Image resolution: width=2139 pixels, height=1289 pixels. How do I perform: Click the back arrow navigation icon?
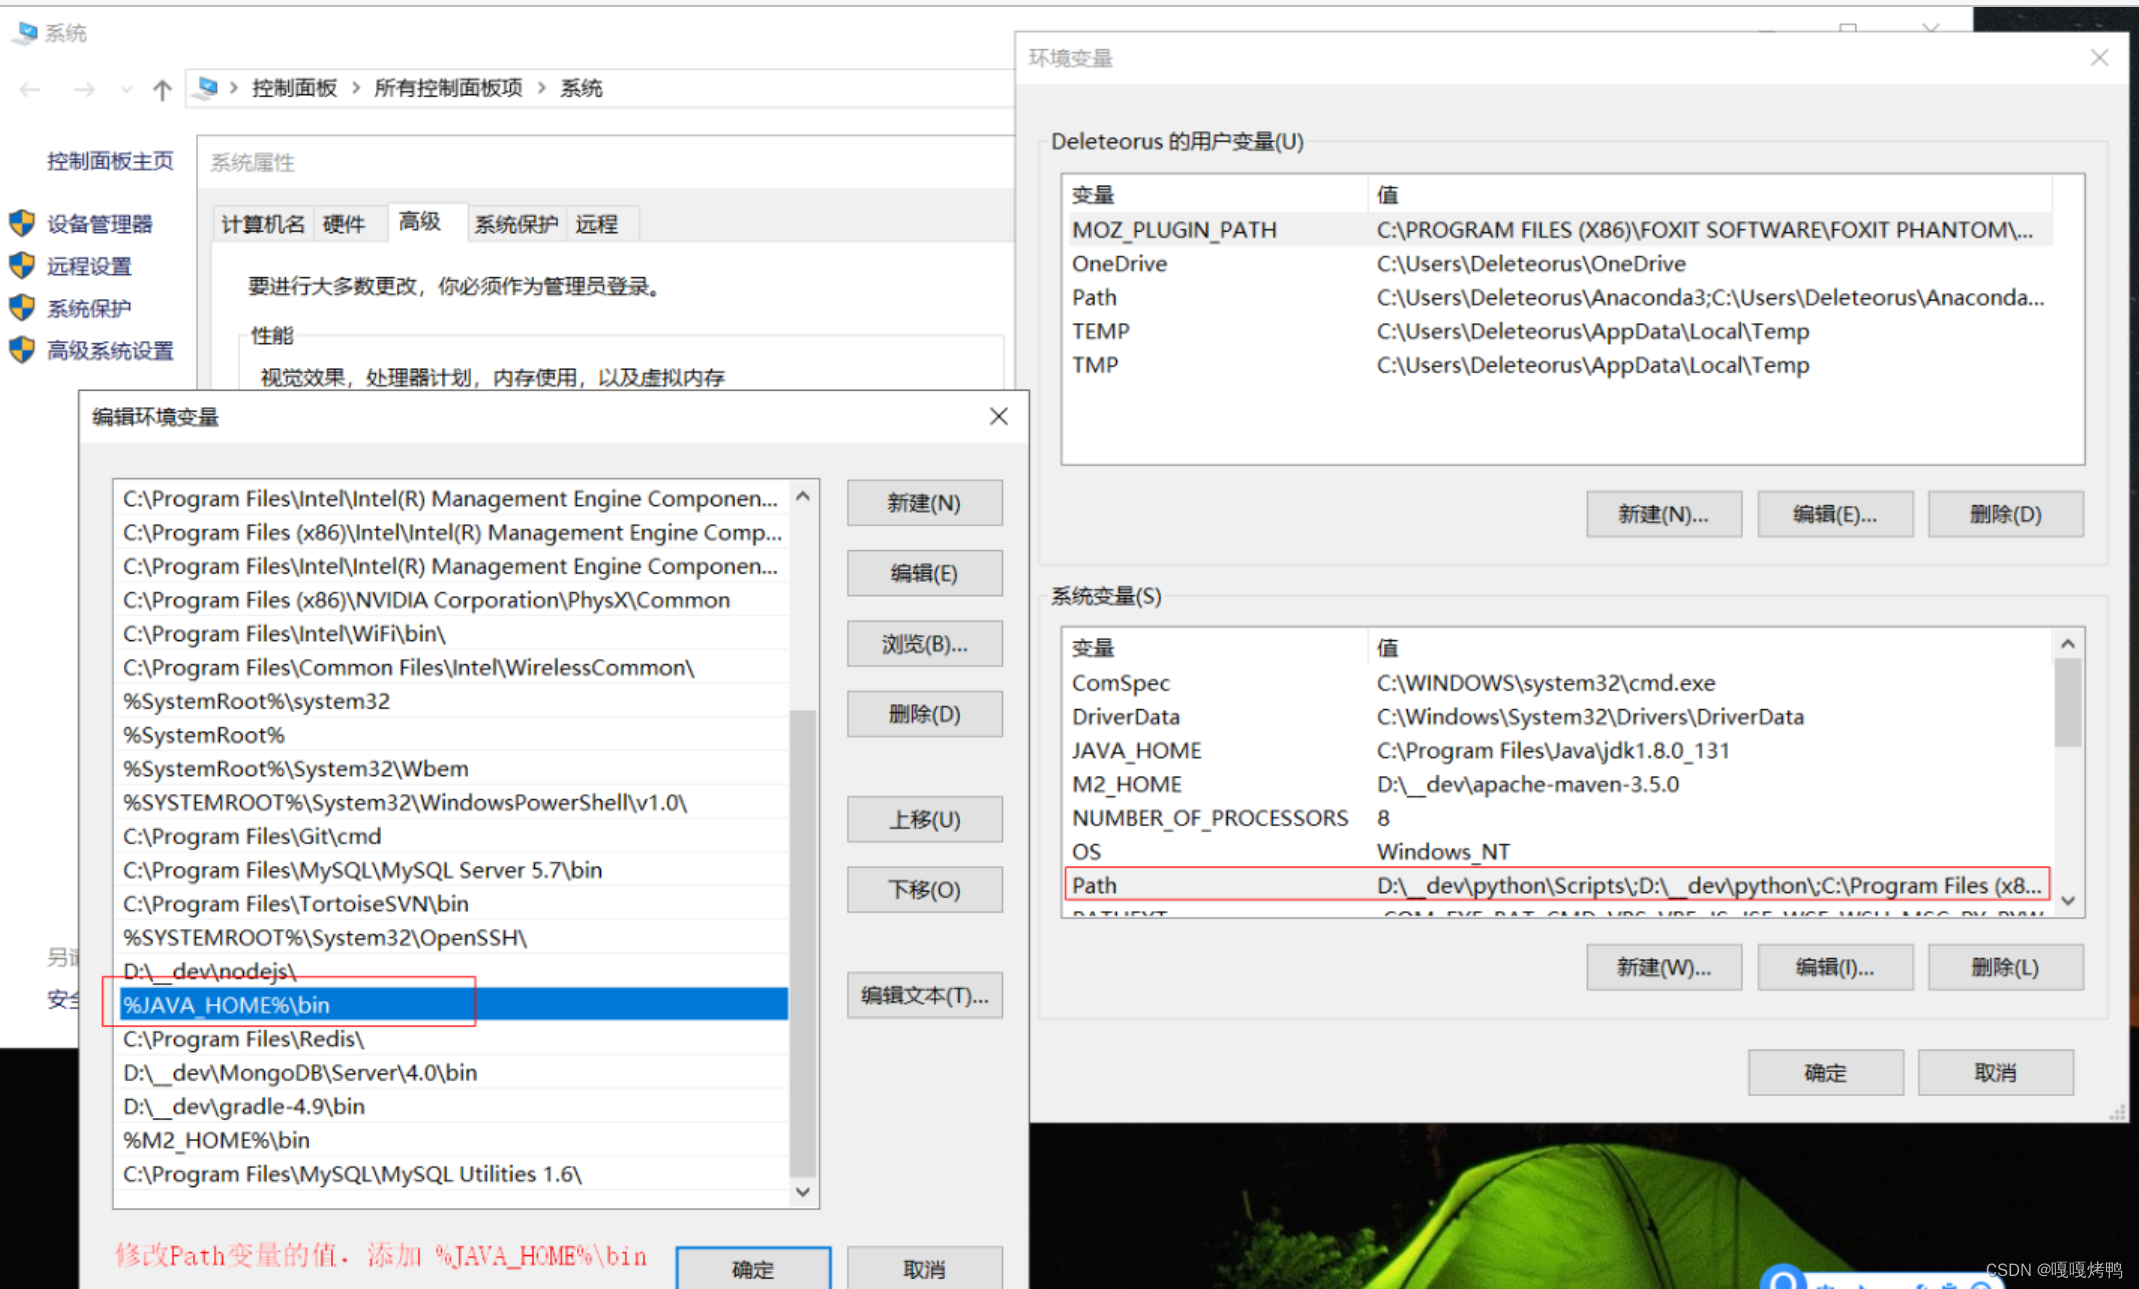[x=30, y=90]
